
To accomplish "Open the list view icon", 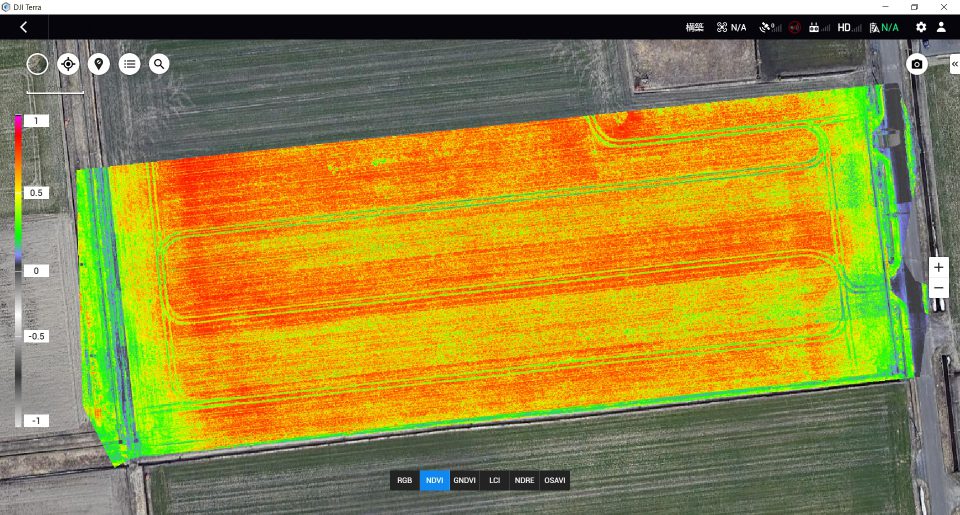I will (x=129, y=64).
